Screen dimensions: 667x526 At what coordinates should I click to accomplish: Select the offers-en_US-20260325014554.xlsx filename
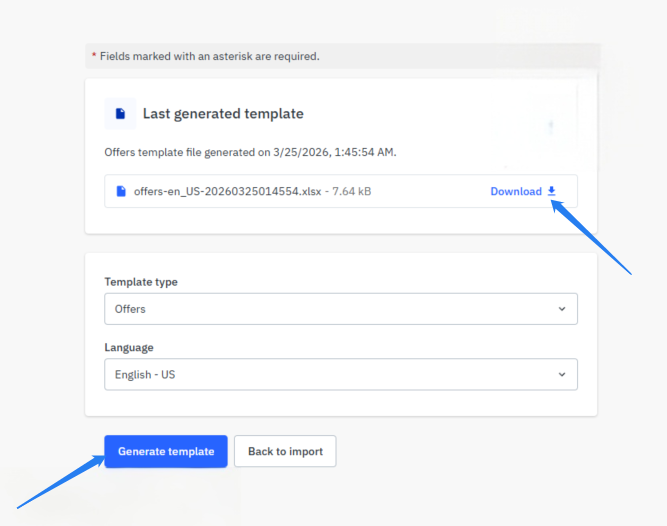click(226, 191)
